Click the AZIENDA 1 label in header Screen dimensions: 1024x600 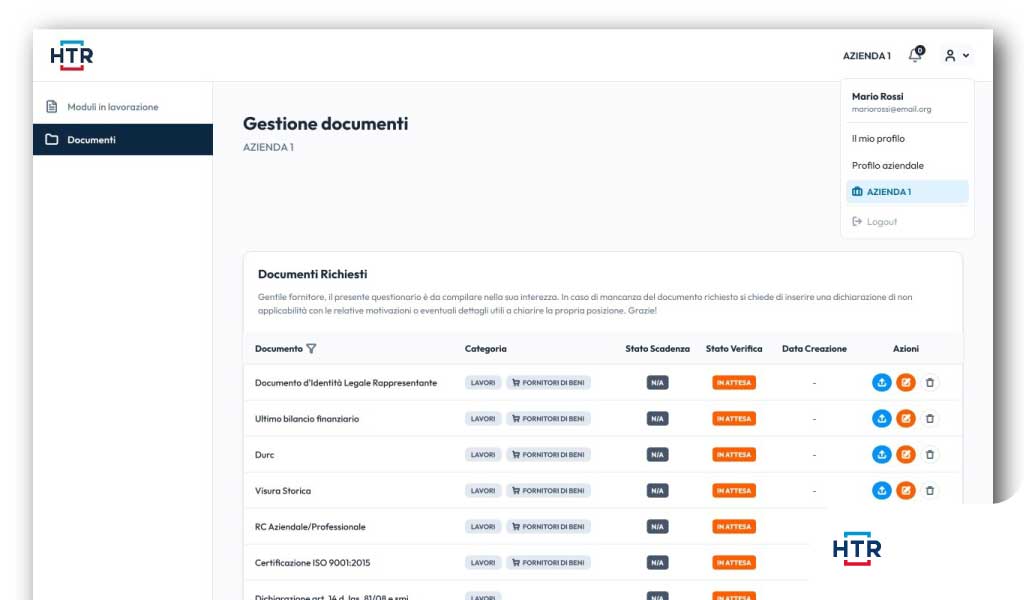point(867,56)
